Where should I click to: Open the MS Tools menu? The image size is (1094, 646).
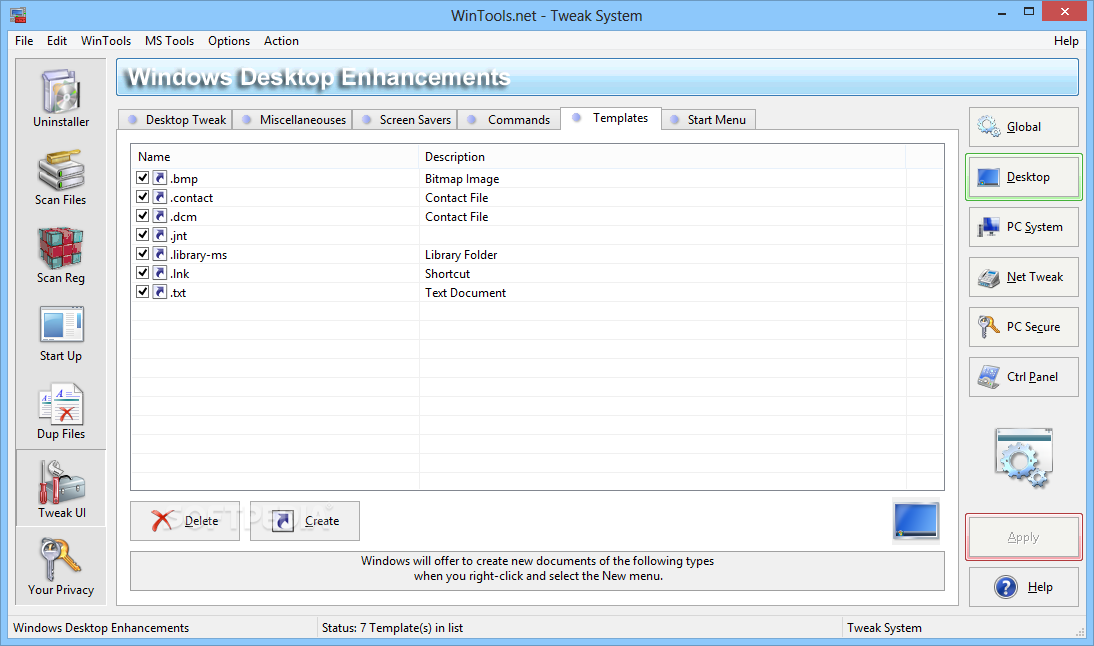pyautogui.click(x=170, y=40)
